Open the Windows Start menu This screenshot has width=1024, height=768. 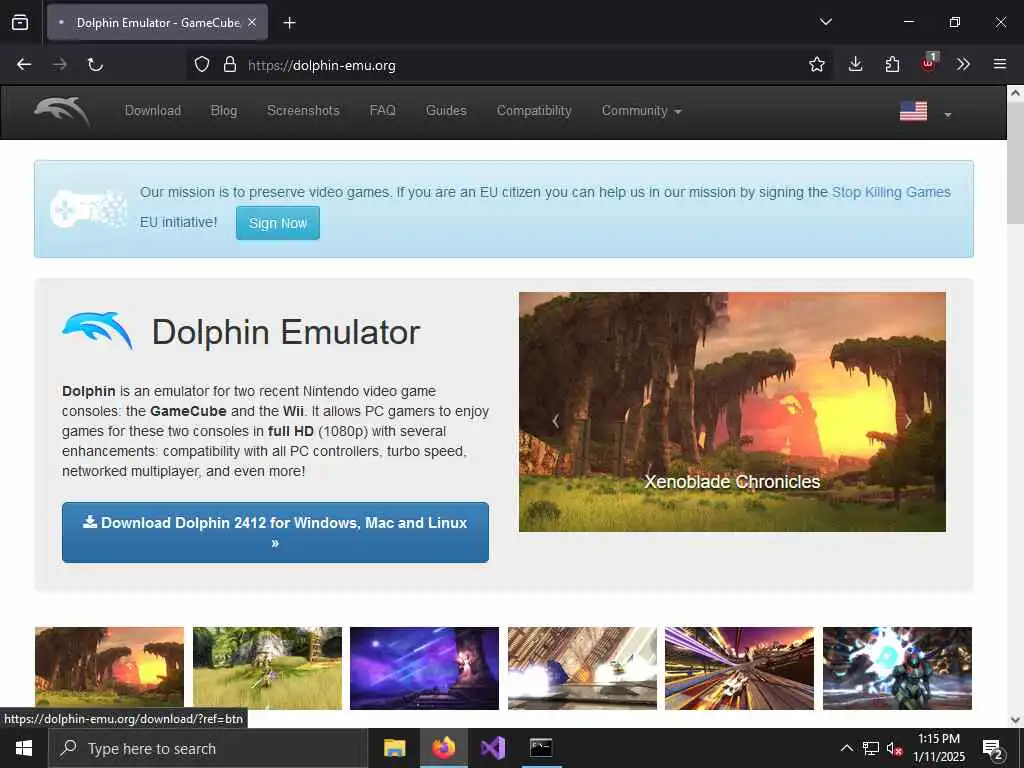pos(24,748)
